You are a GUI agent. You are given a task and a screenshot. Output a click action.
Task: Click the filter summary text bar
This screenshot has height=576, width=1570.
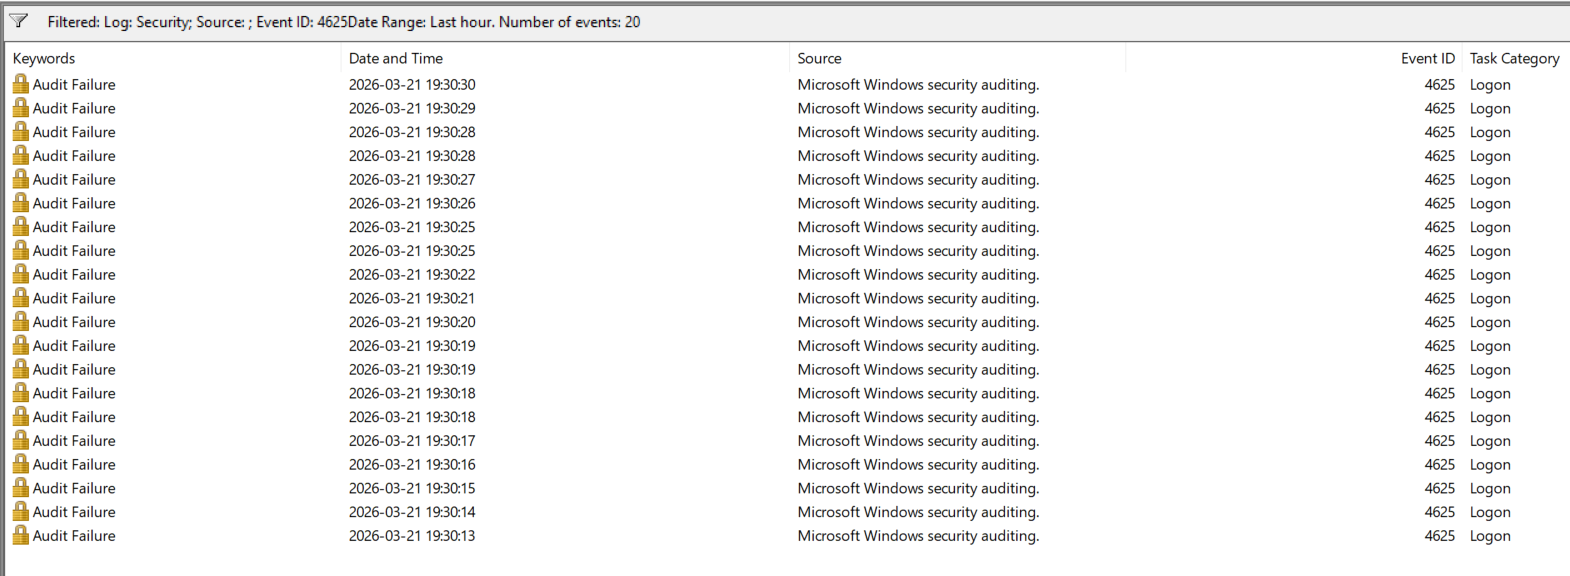point(344,22)
